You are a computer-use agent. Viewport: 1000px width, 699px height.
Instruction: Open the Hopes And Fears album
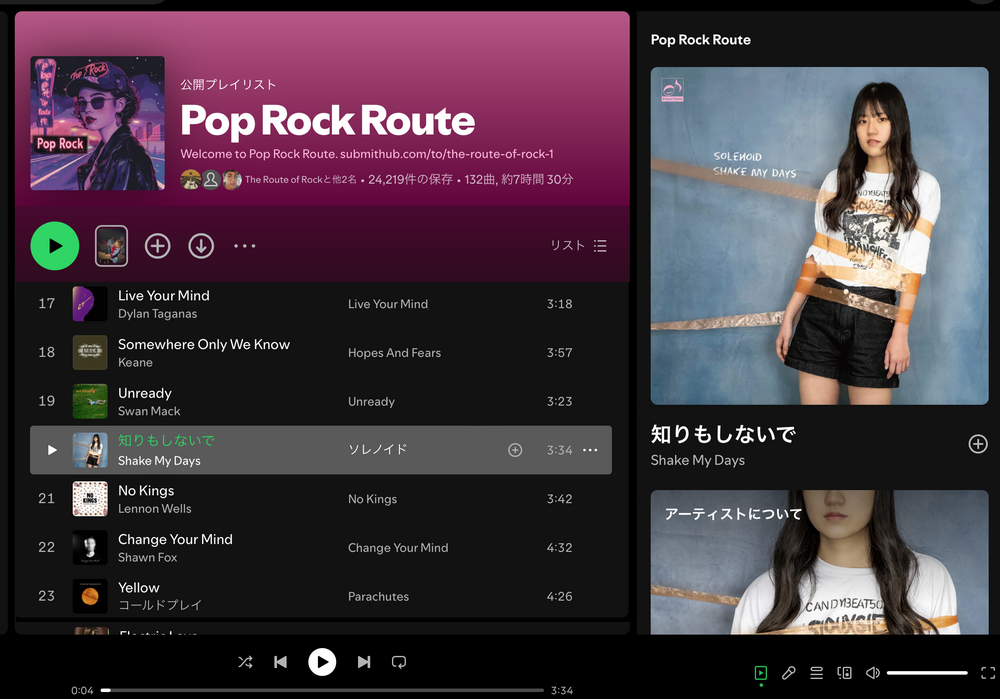tap(394, 353)
